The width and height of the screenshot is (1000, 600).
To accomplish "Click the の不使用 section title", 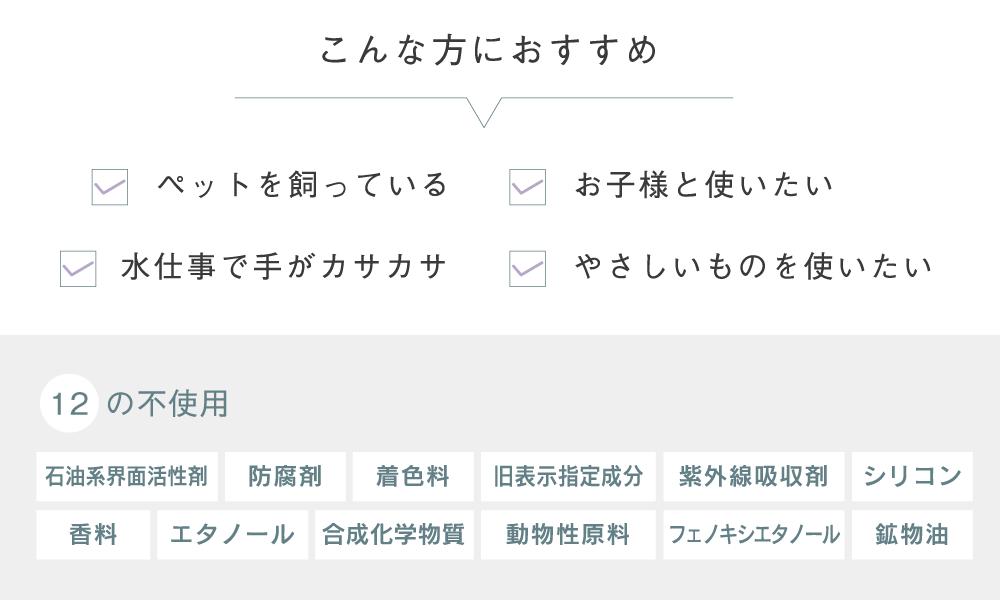I will (x=167, y=404).
